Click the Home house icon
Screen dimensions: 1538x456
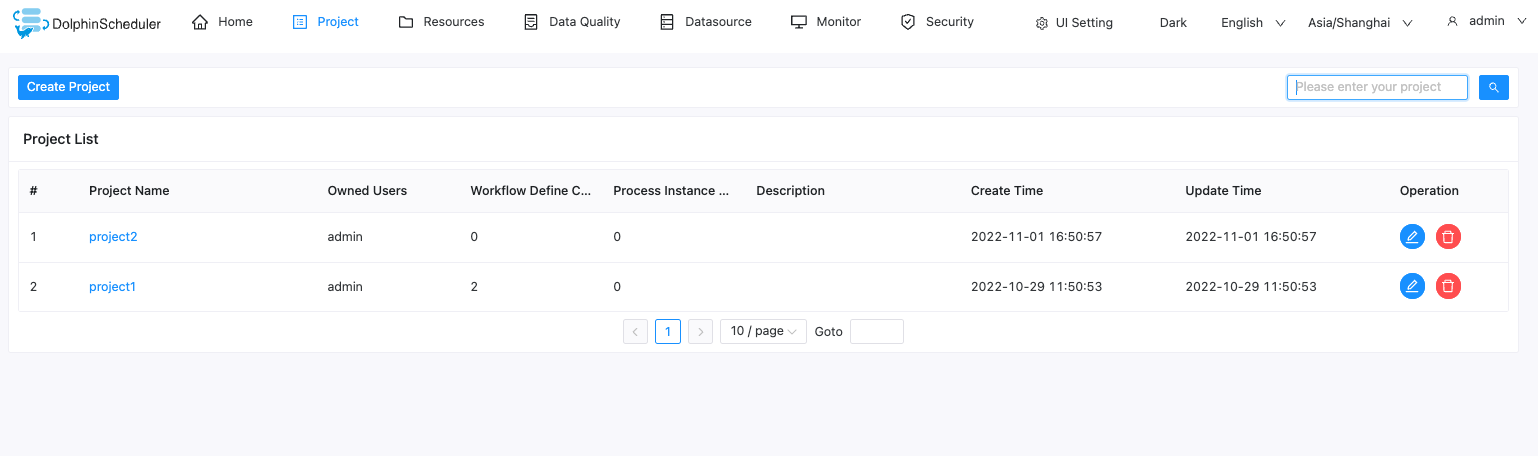[200, 22]
